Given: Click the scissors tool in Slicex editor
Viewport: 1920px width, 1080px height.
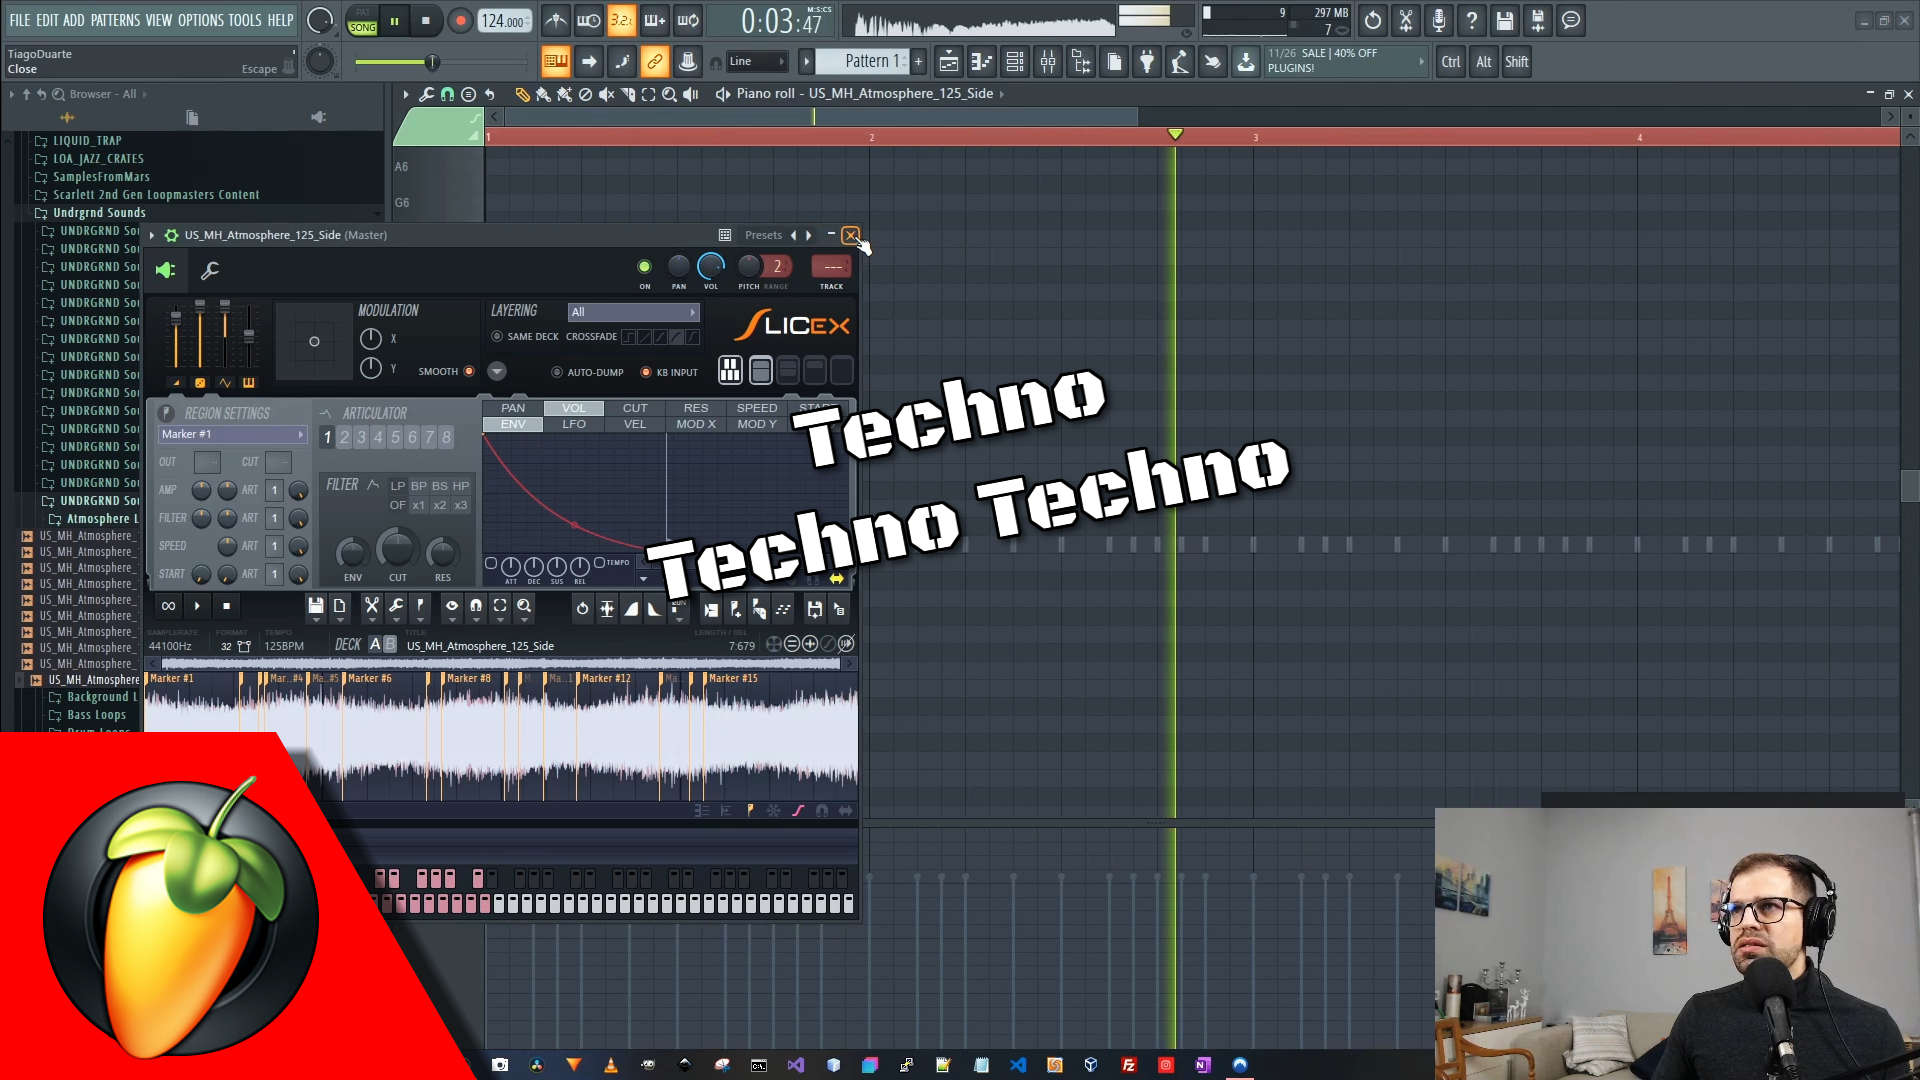Looking at the screenshot, I should (371, 607).
